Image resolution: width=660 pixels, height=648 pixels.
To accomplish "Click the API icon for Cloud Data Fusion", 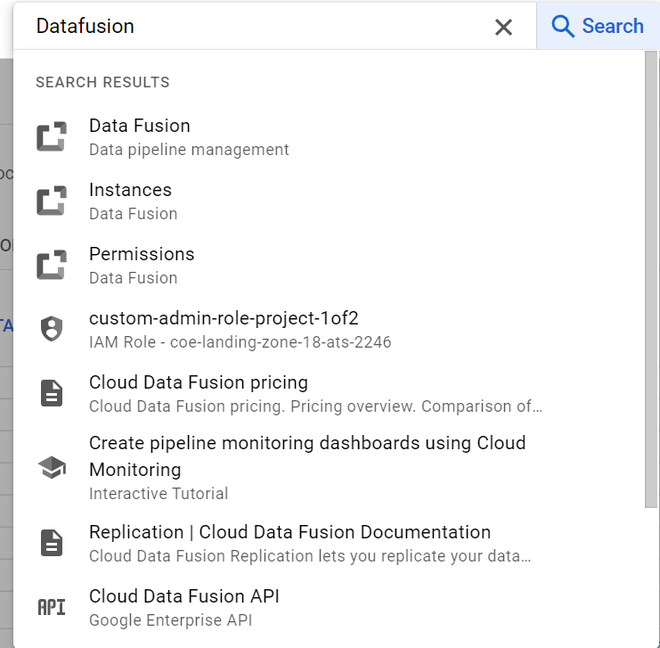I will [51, 607].
